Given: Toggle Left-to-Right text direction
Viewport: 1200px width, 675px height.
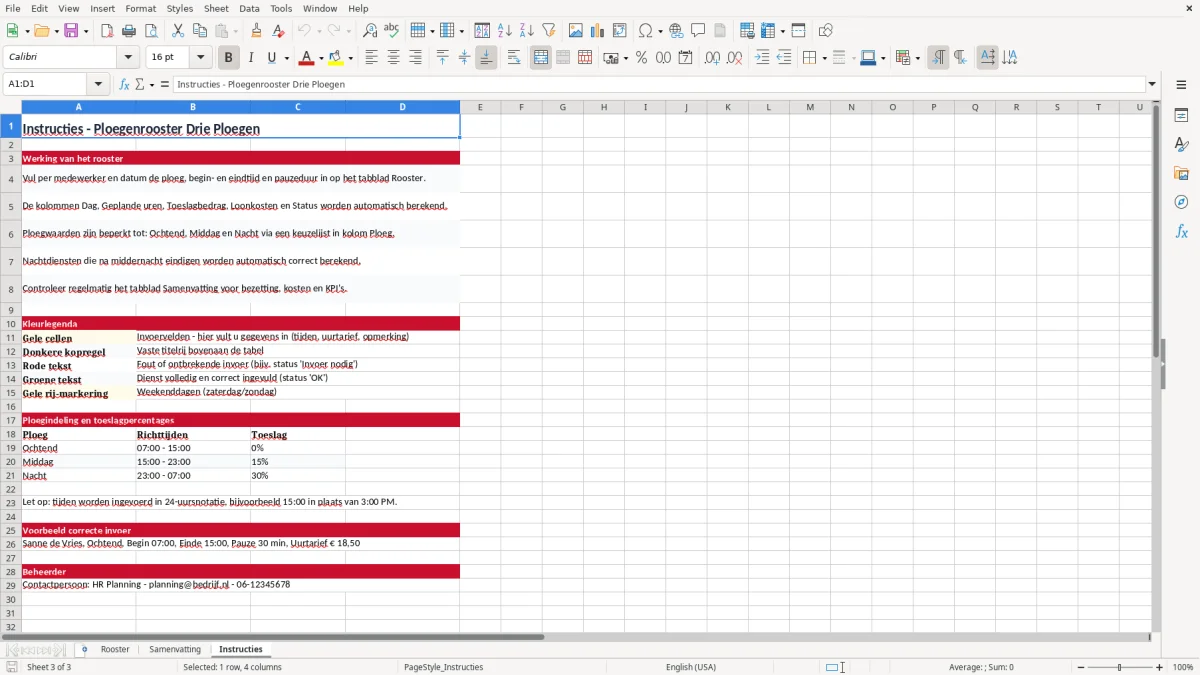Looking at the screenshot, I should pos(938,58).
